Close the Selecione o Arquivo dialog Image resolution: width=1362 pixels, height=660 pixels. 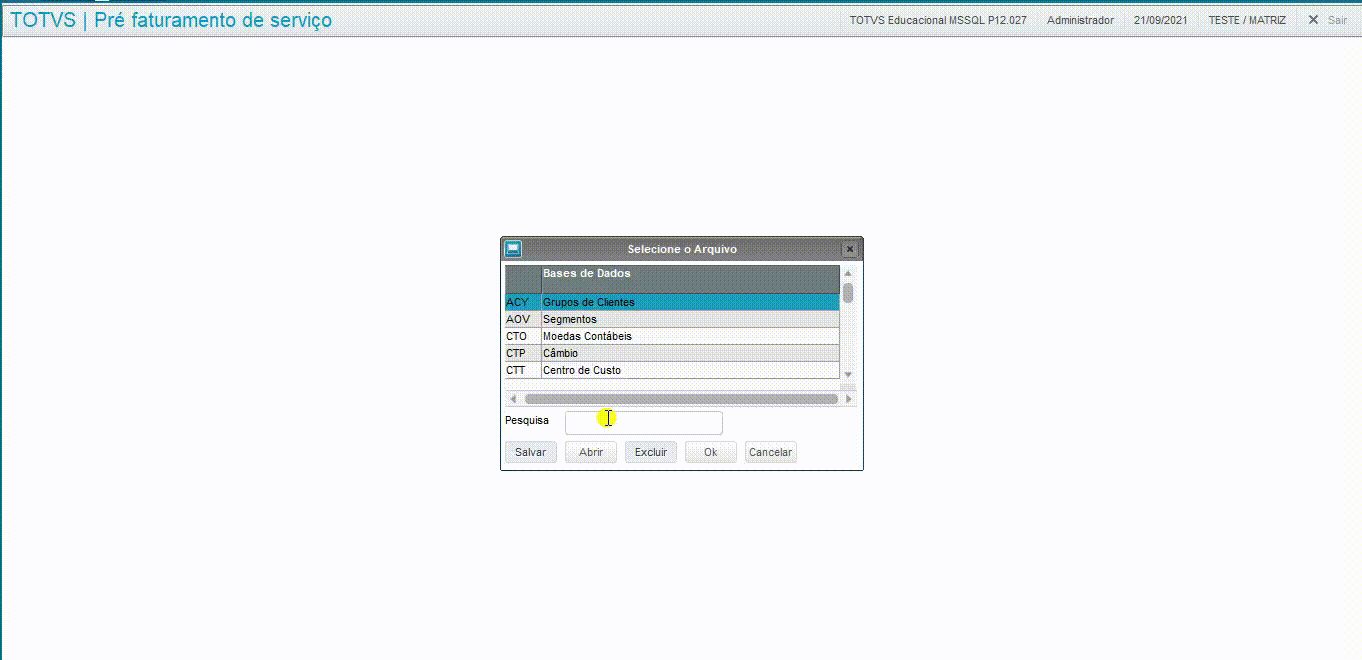pos(850,249)
